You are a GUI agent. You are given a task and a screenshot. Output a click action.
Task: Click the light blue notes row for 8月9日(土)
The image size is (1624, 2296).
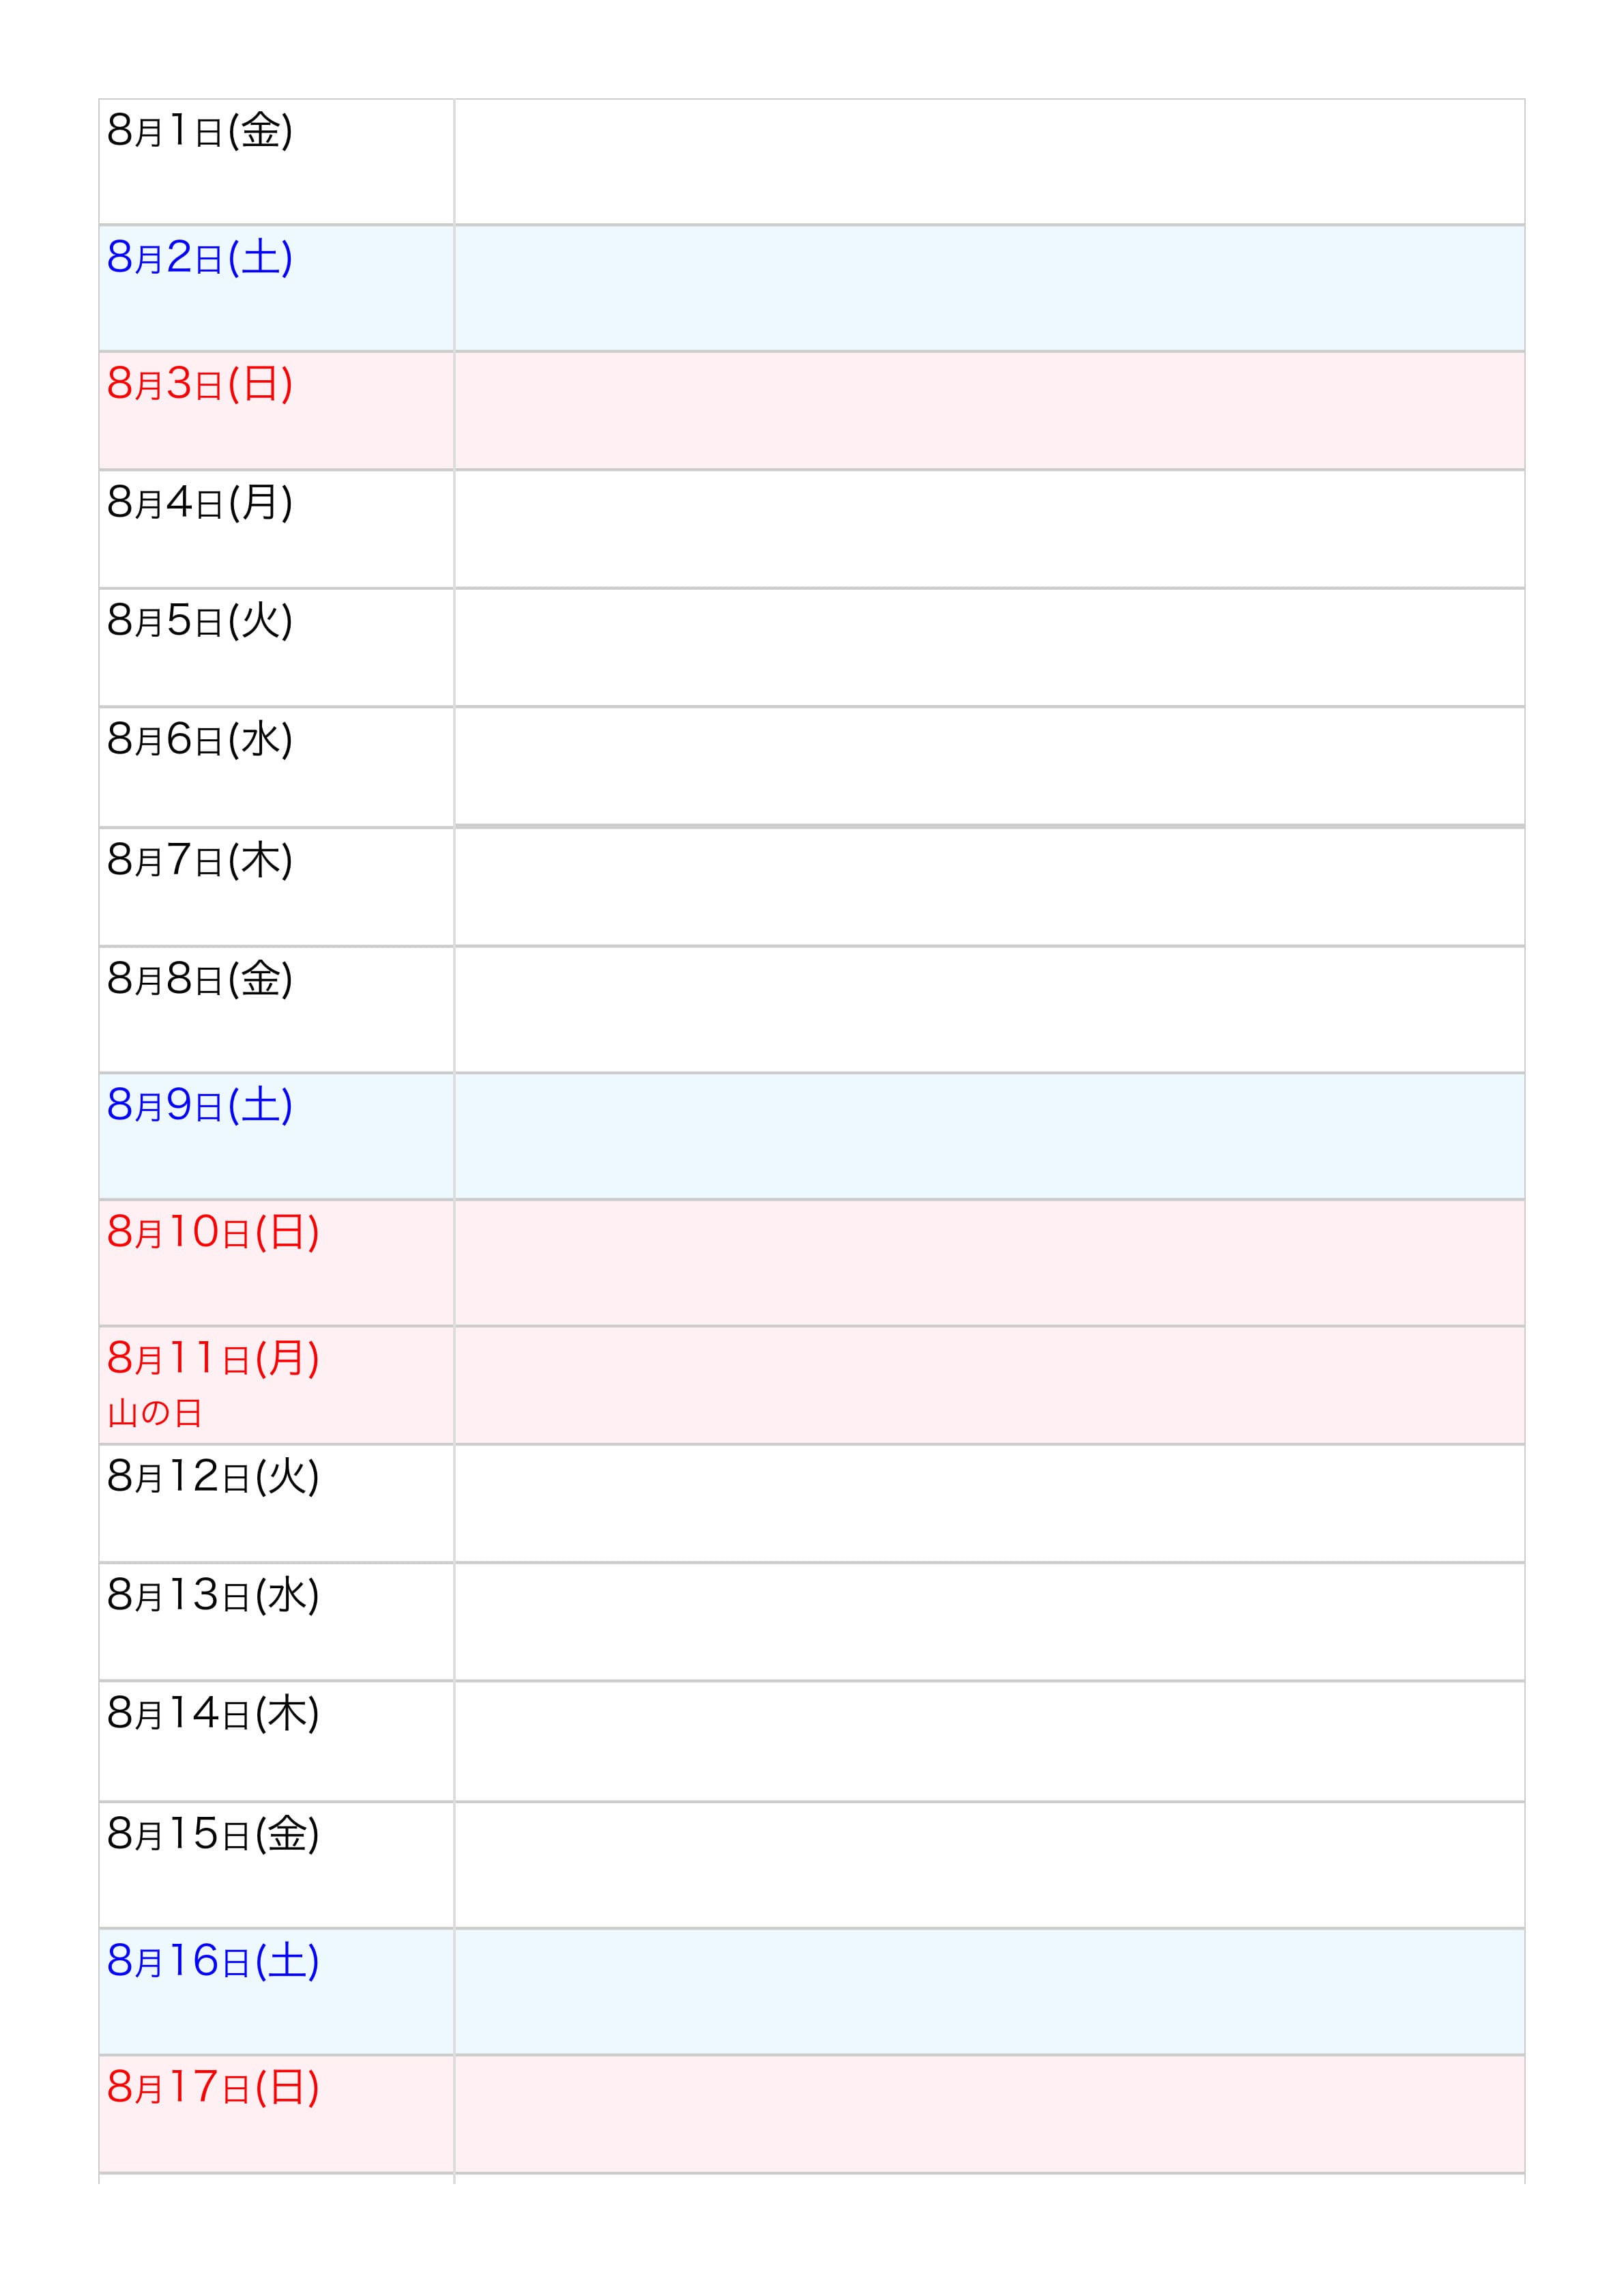click(988, 1136)
